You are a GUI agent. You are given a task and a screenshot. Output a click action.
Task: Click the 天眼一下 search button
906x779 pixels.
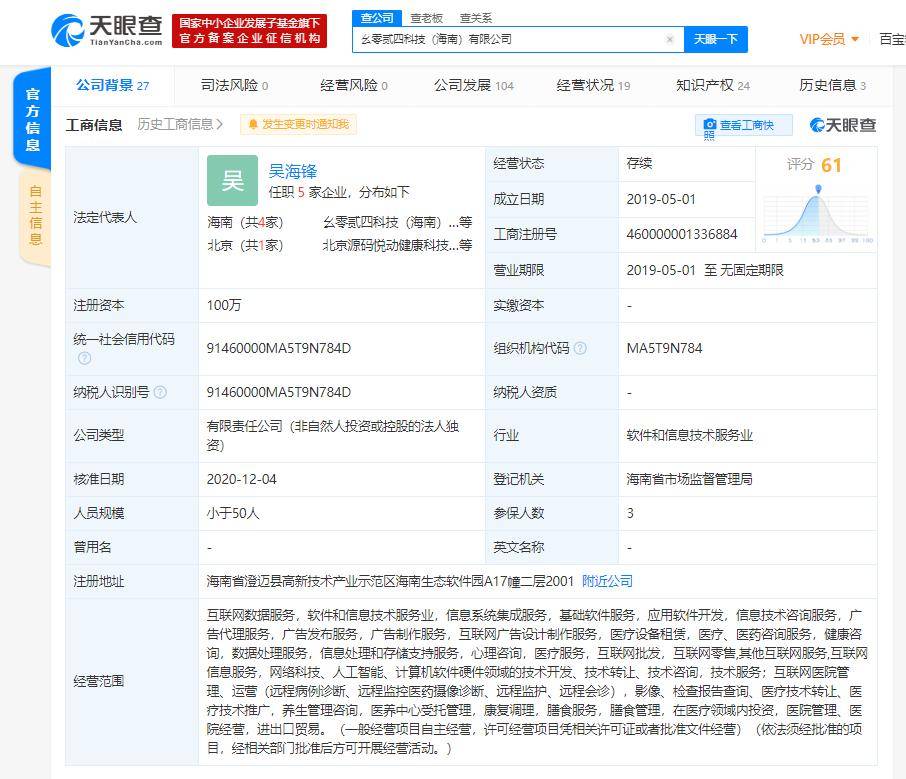[716, 39]
